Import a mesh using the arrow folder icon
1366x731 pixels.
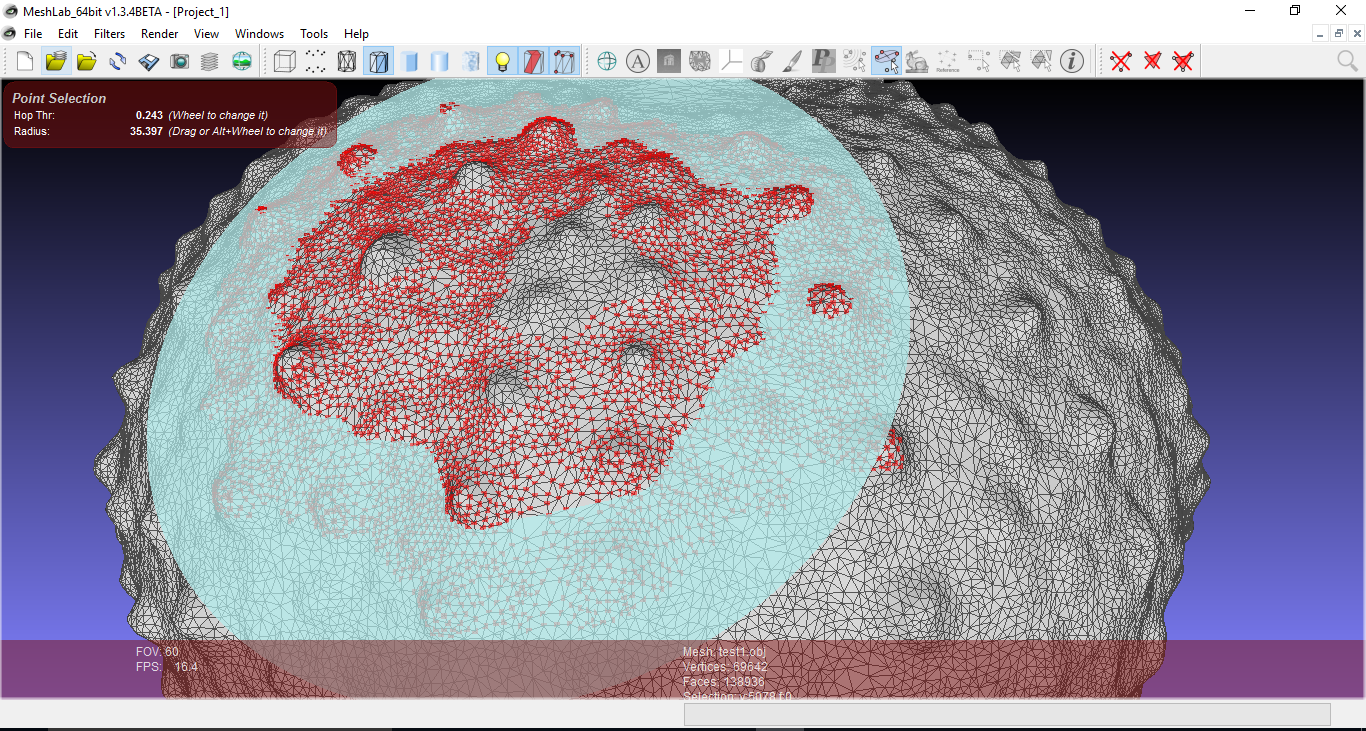[87, 61]
